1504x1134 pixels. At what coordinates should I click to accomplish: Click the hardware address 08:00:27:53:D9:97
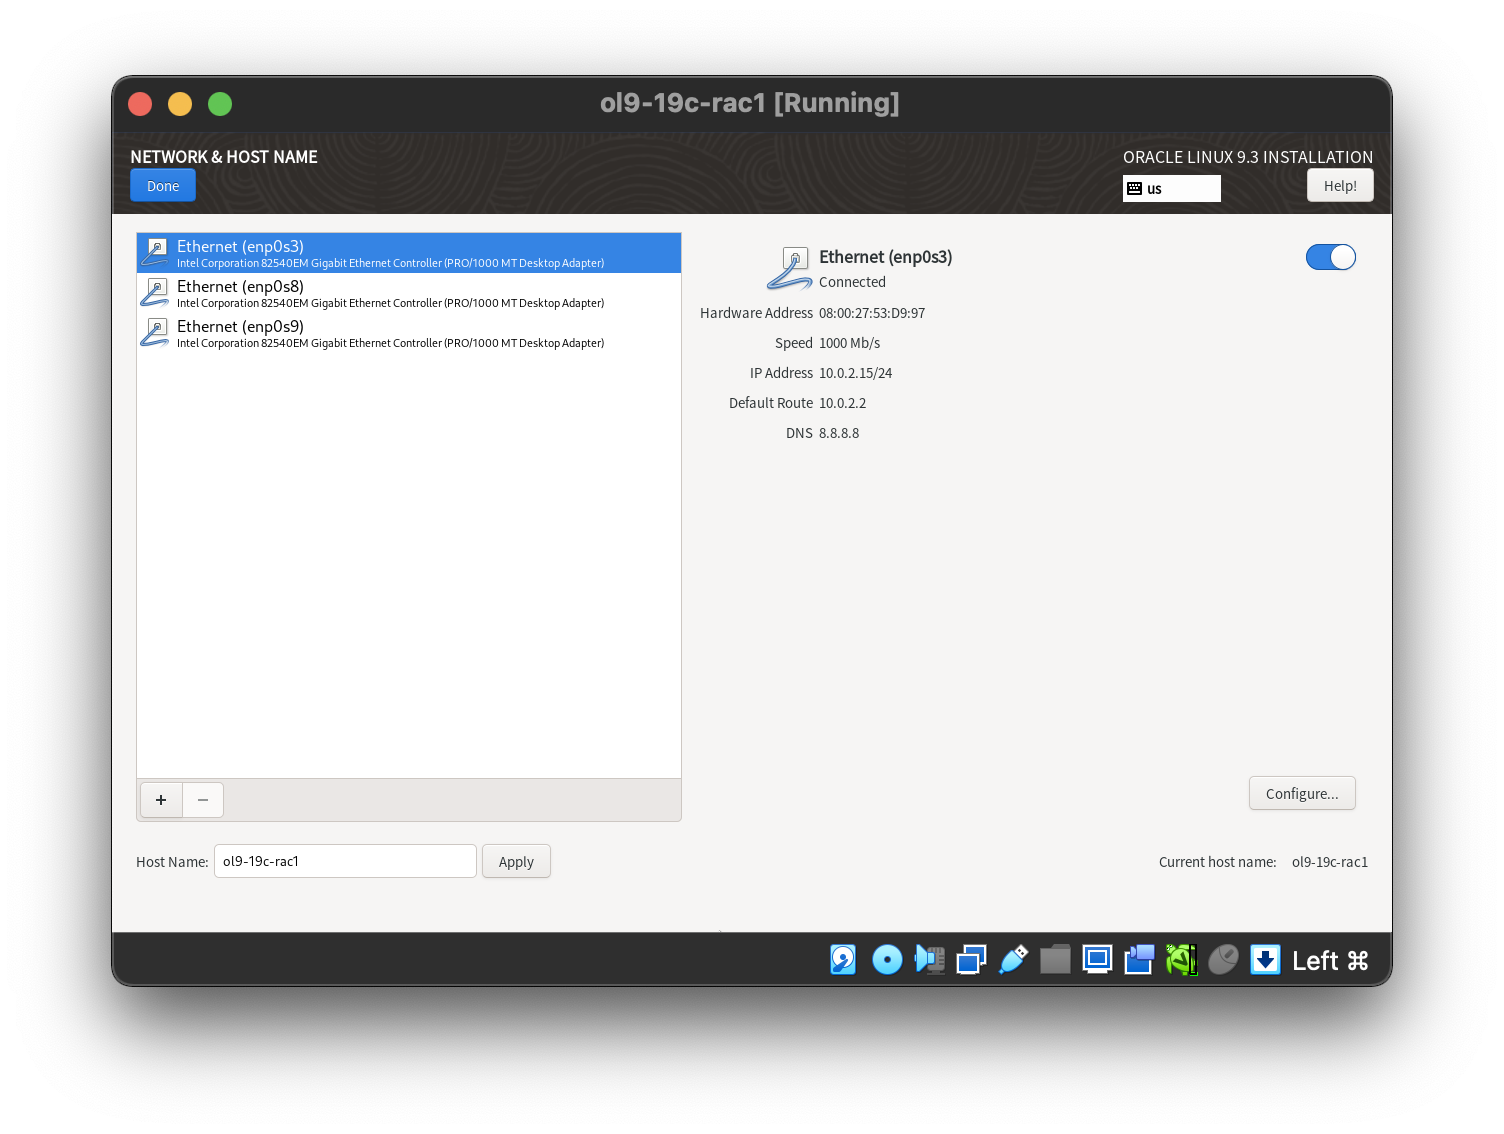(872, 313)
